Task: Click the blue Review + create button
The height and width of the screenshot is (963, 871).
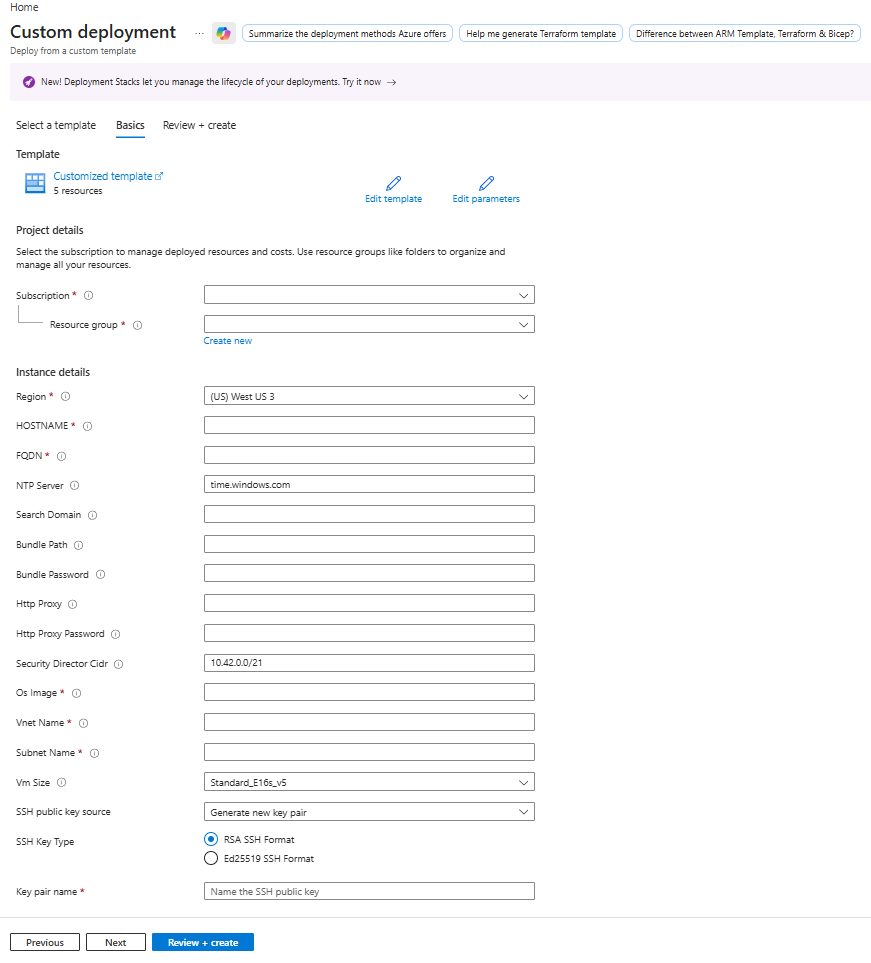Action: point(203,942)
